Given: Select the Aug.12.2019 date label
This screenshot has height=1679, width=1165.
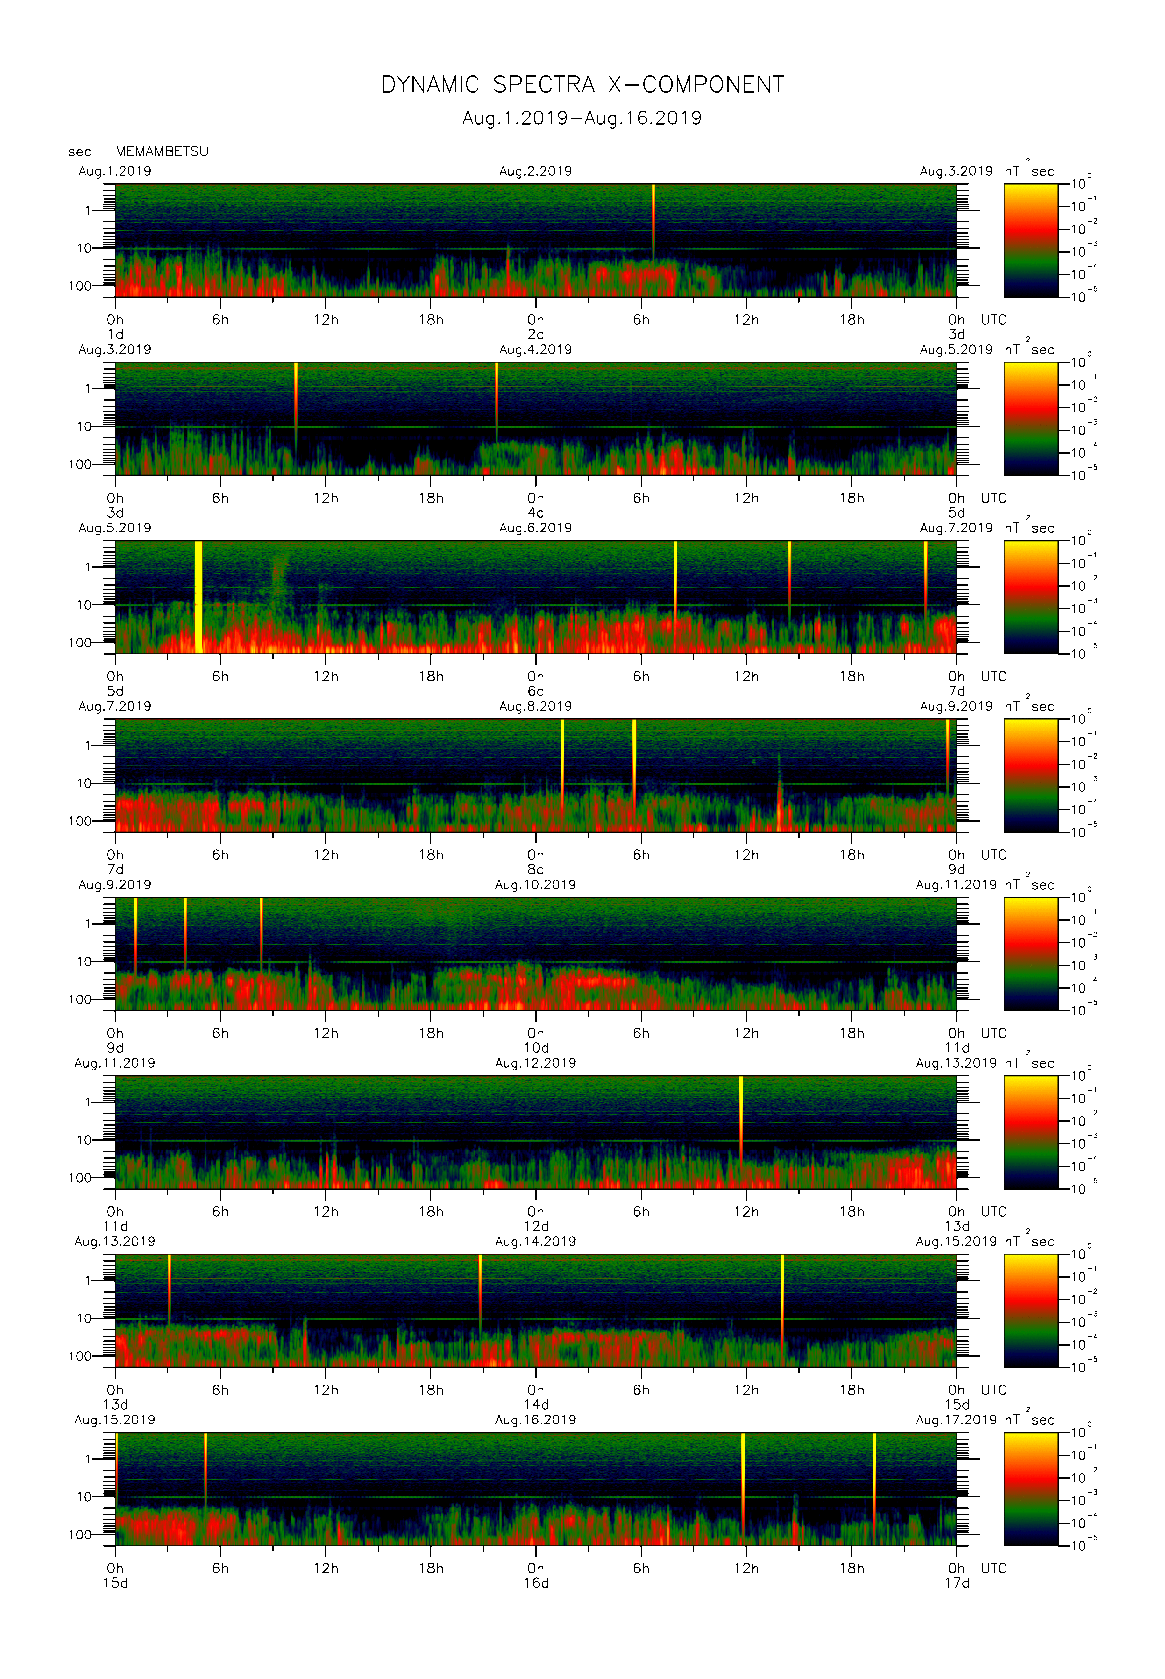Looking at the screenshot, I should 536,1063.
